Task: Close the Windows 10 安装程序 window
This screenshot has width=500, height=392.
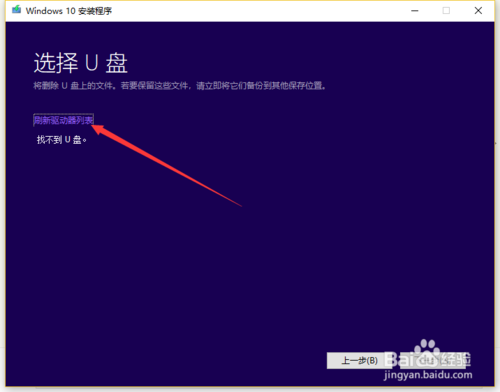Action: [478, 11]
